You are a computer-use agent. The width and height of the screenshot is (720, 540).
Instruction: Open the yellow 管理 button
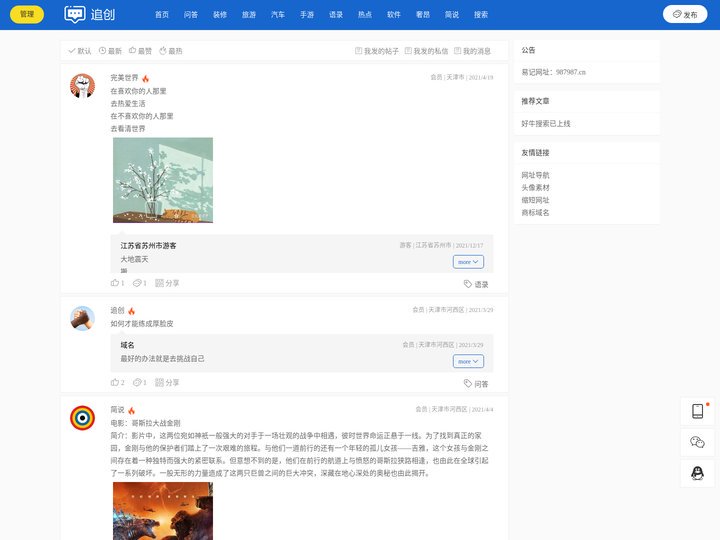(27, 14)
